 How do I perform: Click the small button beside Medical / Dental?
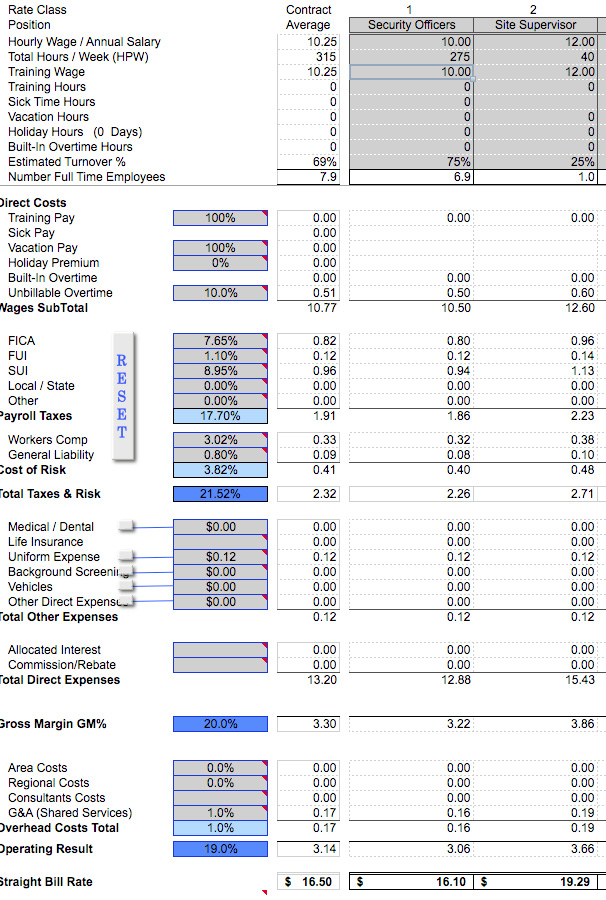(126, 526)
